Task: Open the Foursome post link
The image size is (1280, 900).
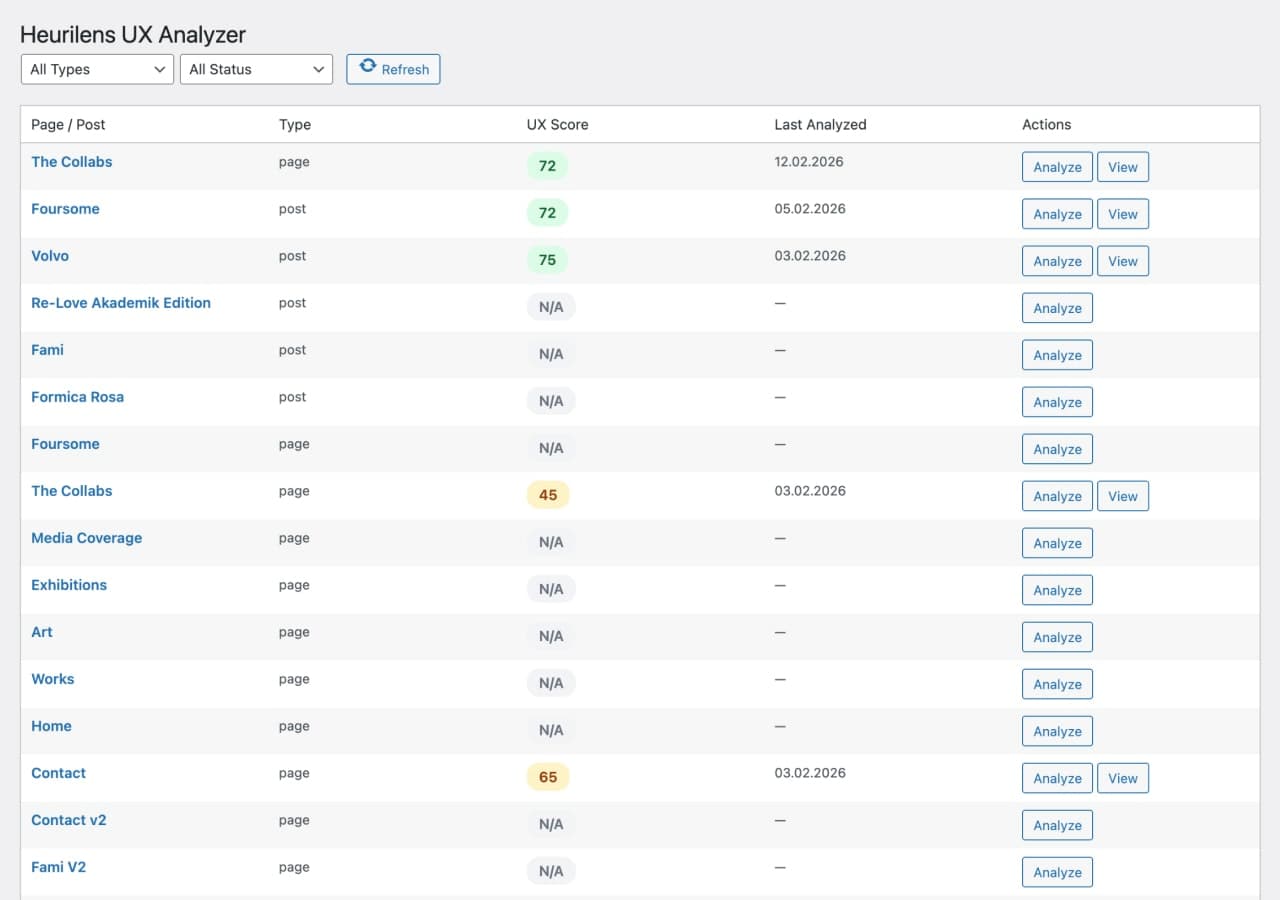Action: [x=65, y=208]
